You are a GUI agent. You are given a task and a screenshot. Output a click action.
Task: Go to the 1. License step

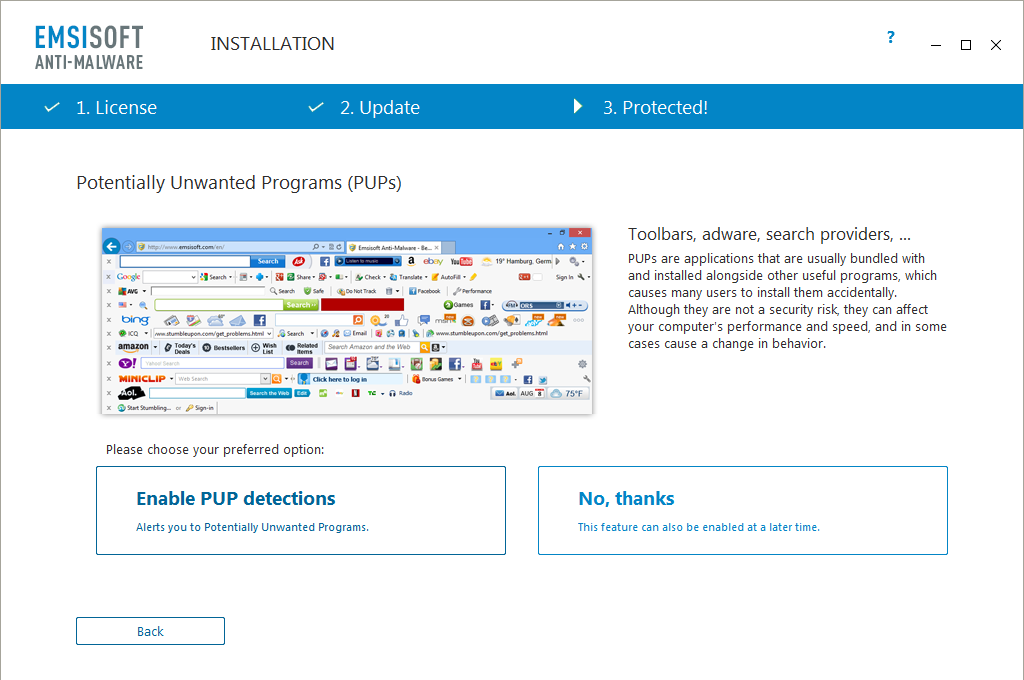pyautogui.click(x=116, y=108)
